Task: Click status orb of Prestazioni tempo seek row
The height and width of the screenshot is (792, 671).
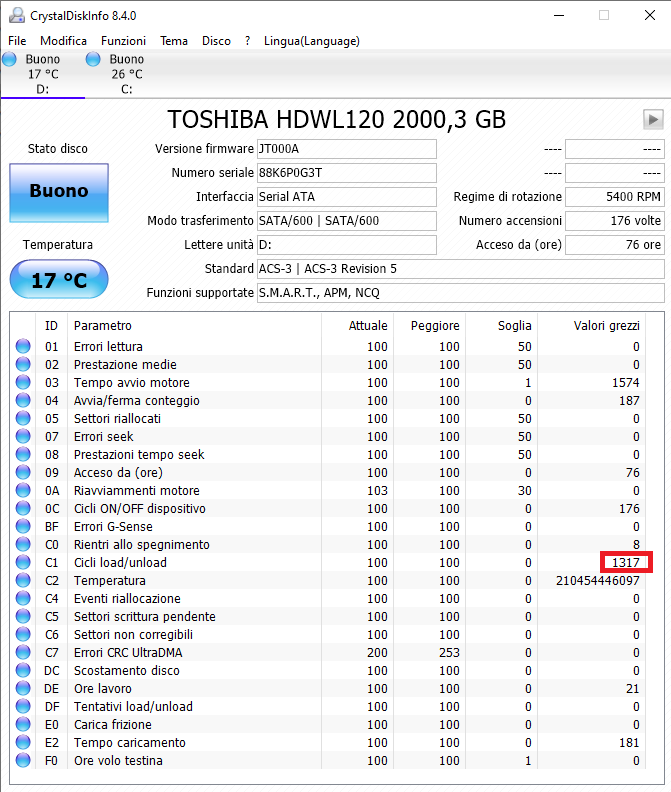Action: point(23,454)
